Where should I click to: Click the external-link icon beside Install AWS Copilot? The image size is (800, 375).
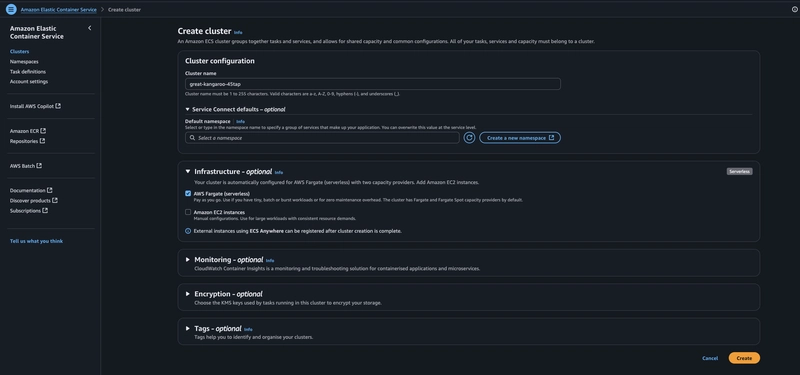point(58,106)
